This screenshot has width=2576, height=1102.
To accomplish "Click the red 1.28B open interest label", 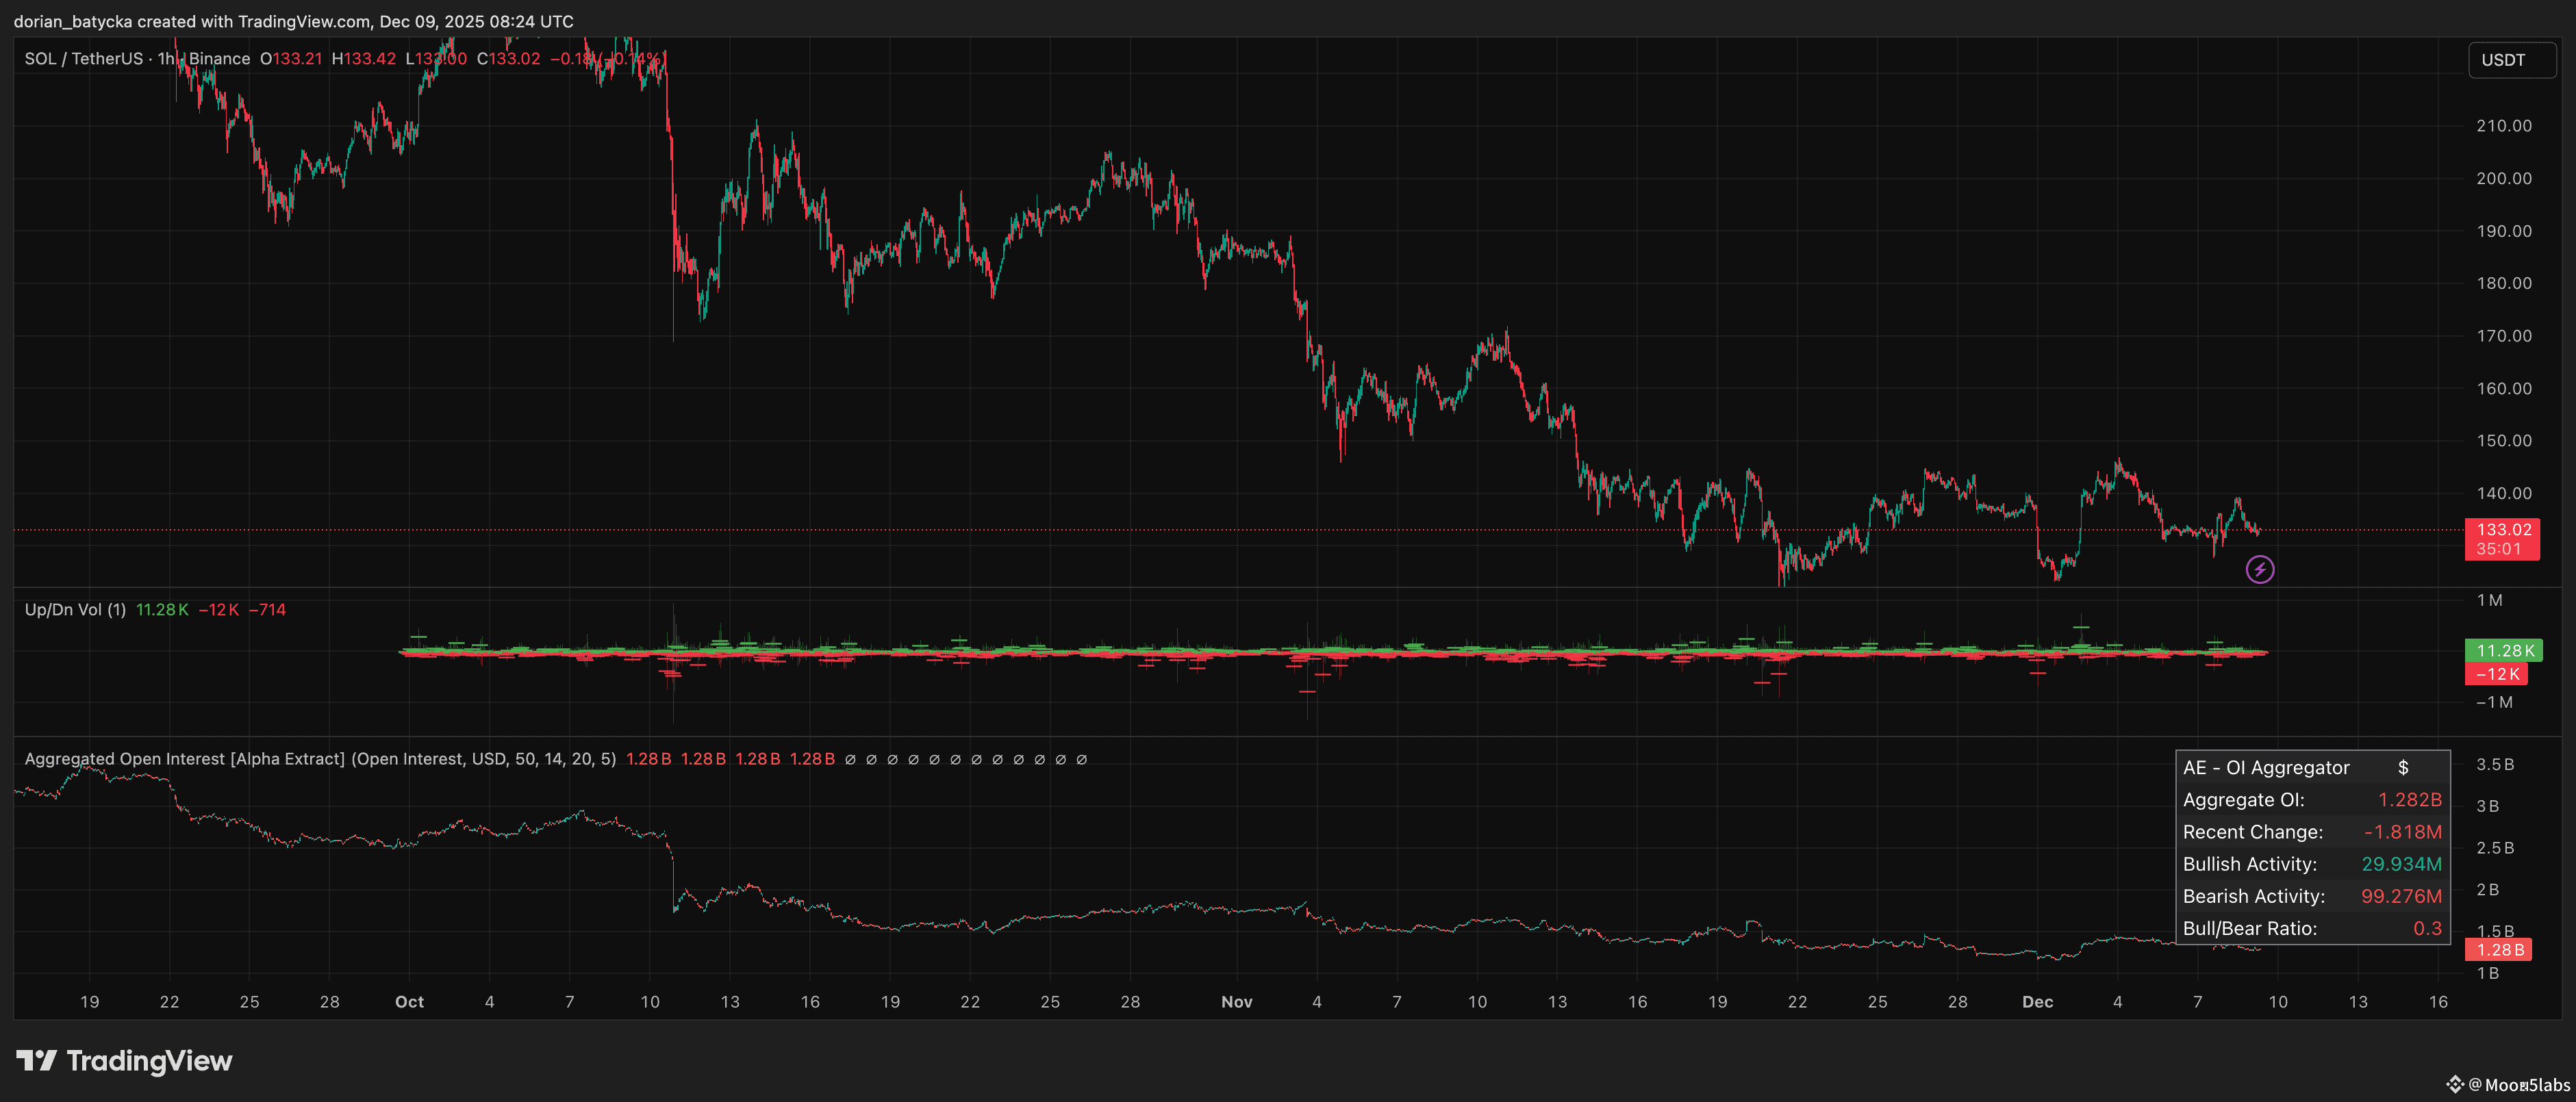I will tap(2499, 949).
